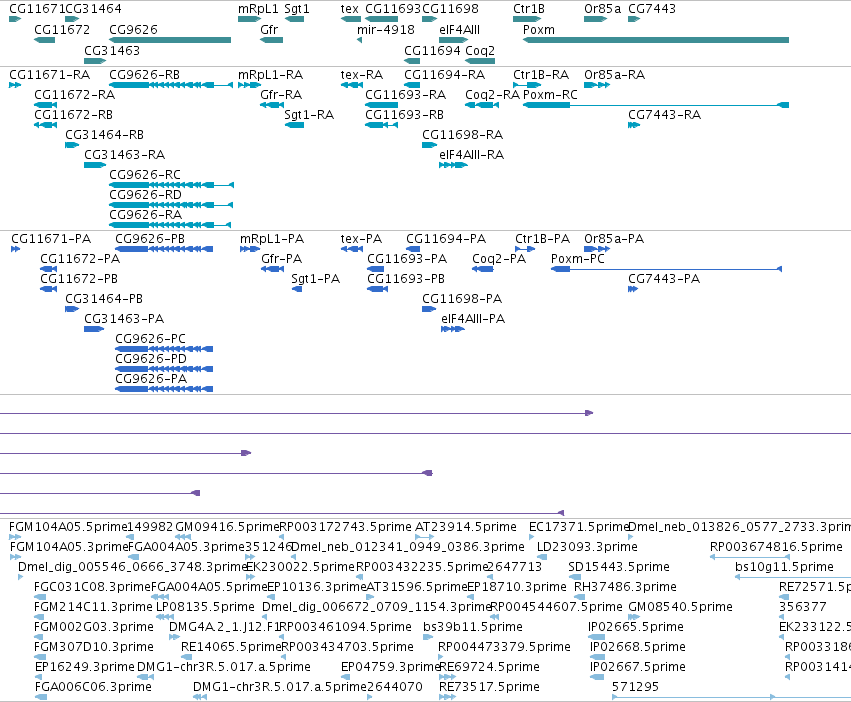The image size is (851, 702).
Task: Select the RE14065.5prime EST label
Action: tap(231, 647)
